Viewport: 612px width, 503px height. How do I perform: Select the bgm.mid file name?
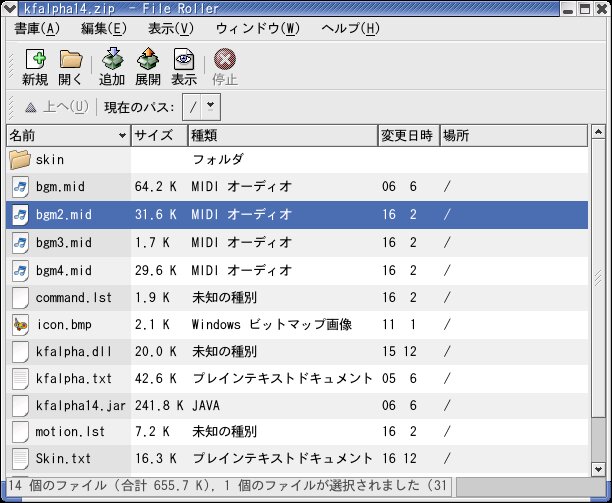tap(60, 187)
